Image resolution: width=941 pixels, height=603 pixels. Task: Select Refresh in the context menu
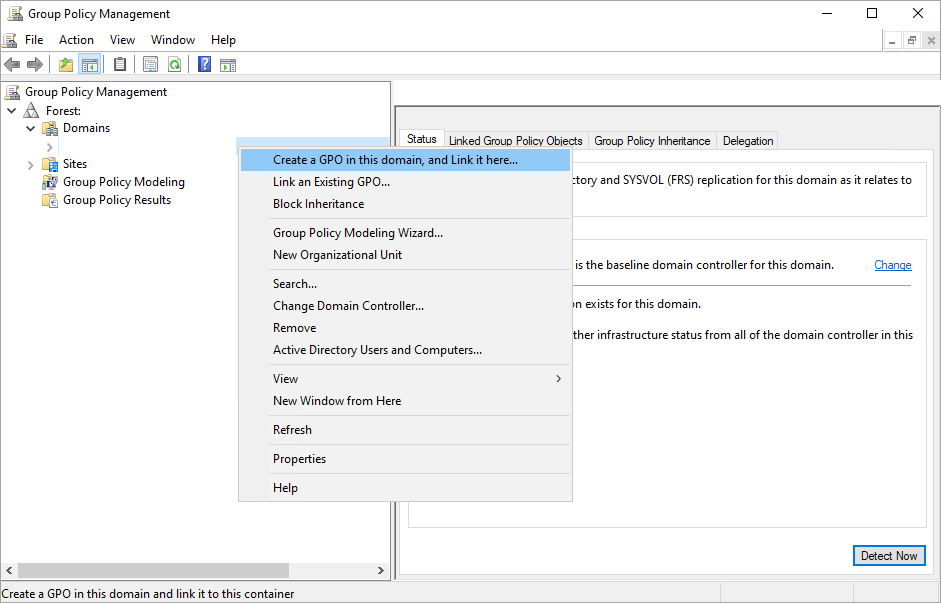(405, 430)
